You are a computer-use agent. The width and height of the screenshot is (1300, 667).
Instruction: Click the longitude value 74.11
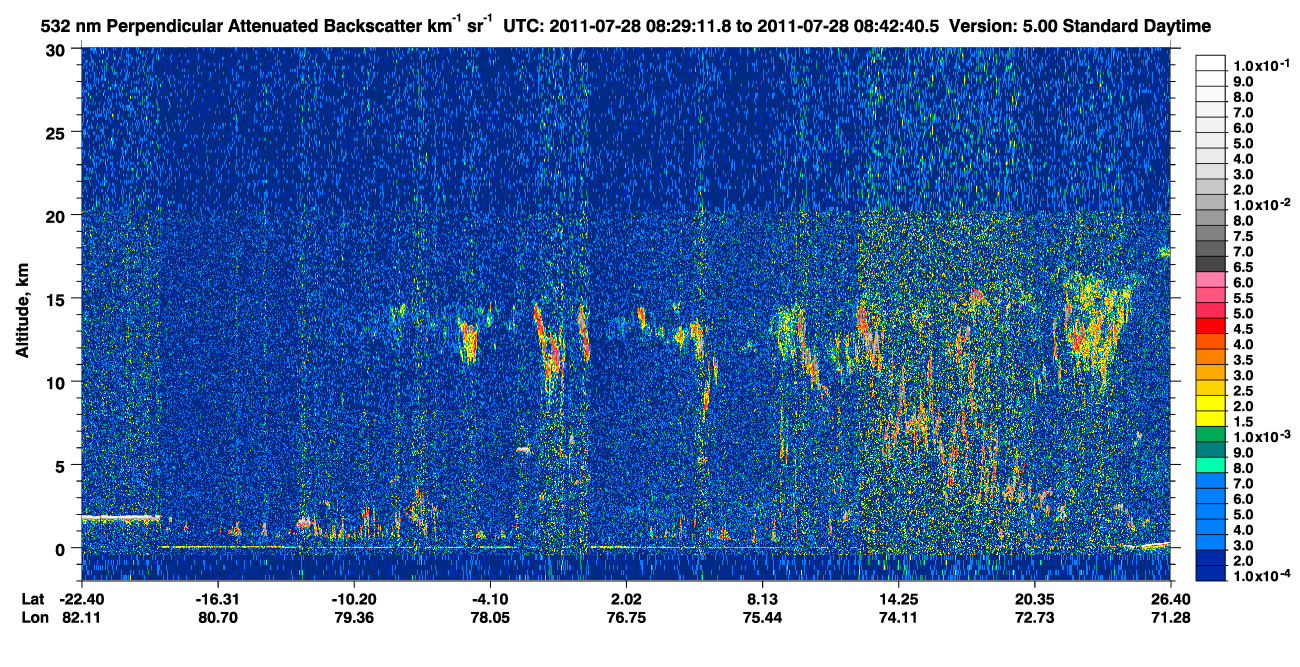pyautogui.click(x=899, y=618)
